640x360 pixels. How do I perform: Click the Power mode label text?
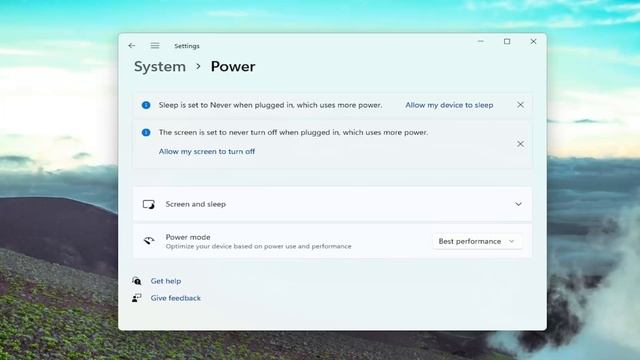point(188,237)
